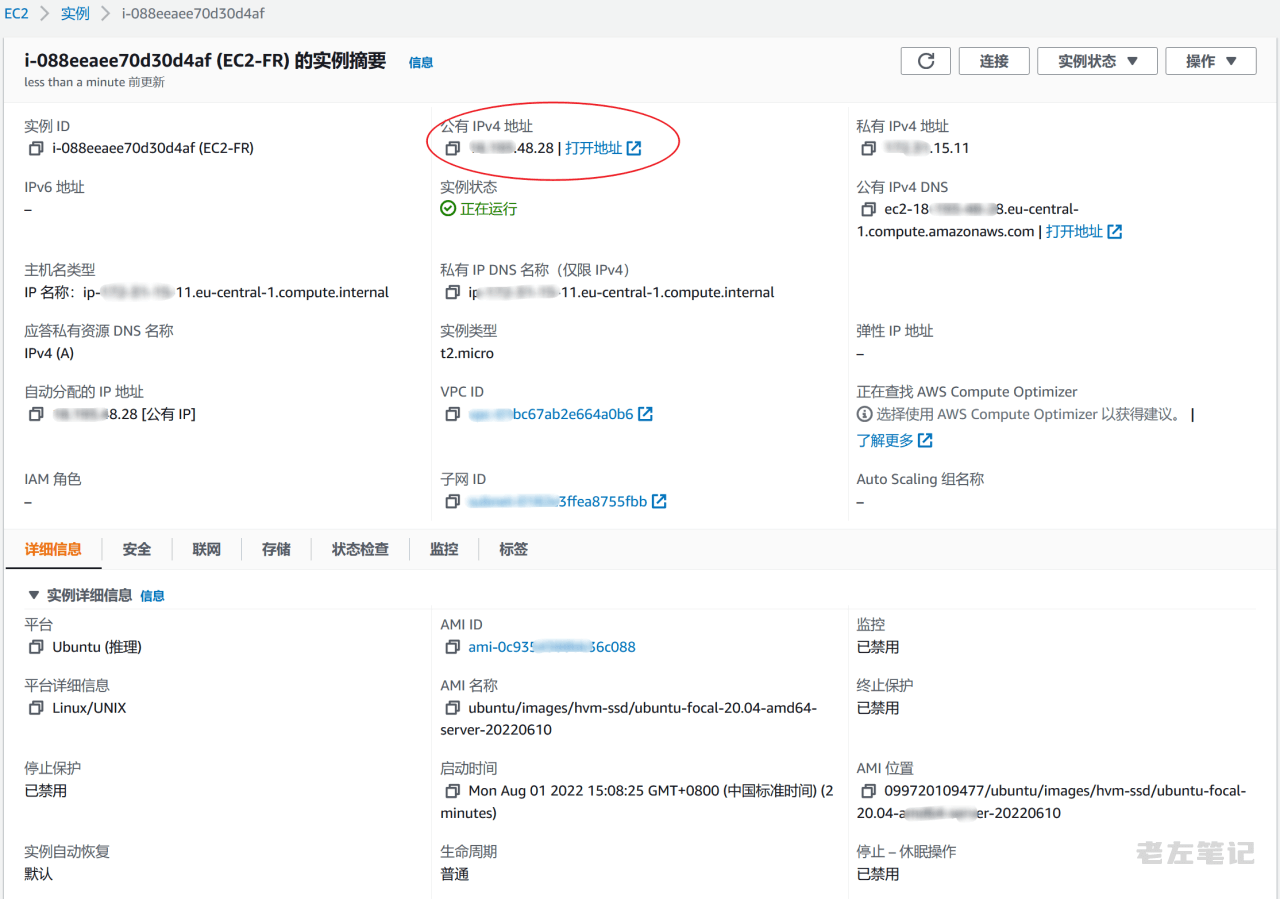Copy the private IPv4 address

tap(868, 149)
